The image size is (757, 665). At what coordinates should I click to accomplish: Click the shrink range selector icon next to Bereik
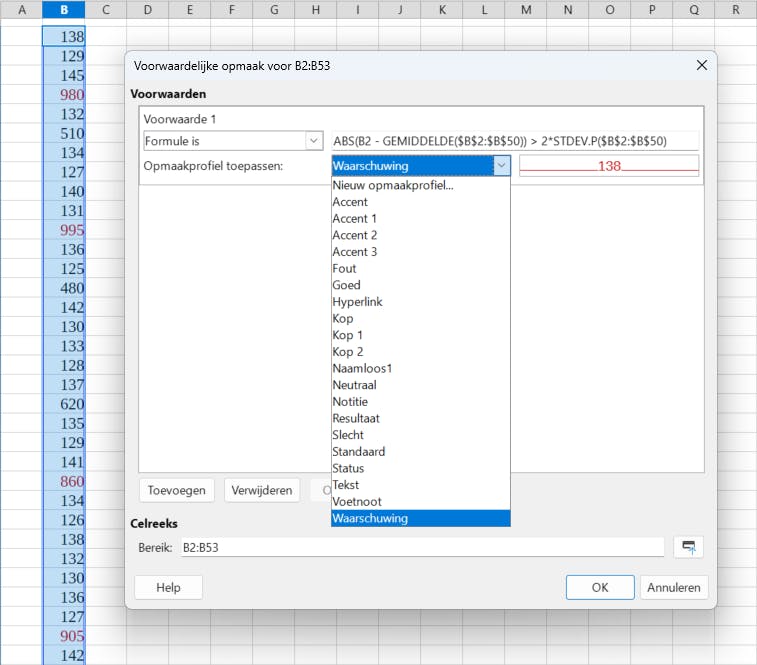coord(688,547)
